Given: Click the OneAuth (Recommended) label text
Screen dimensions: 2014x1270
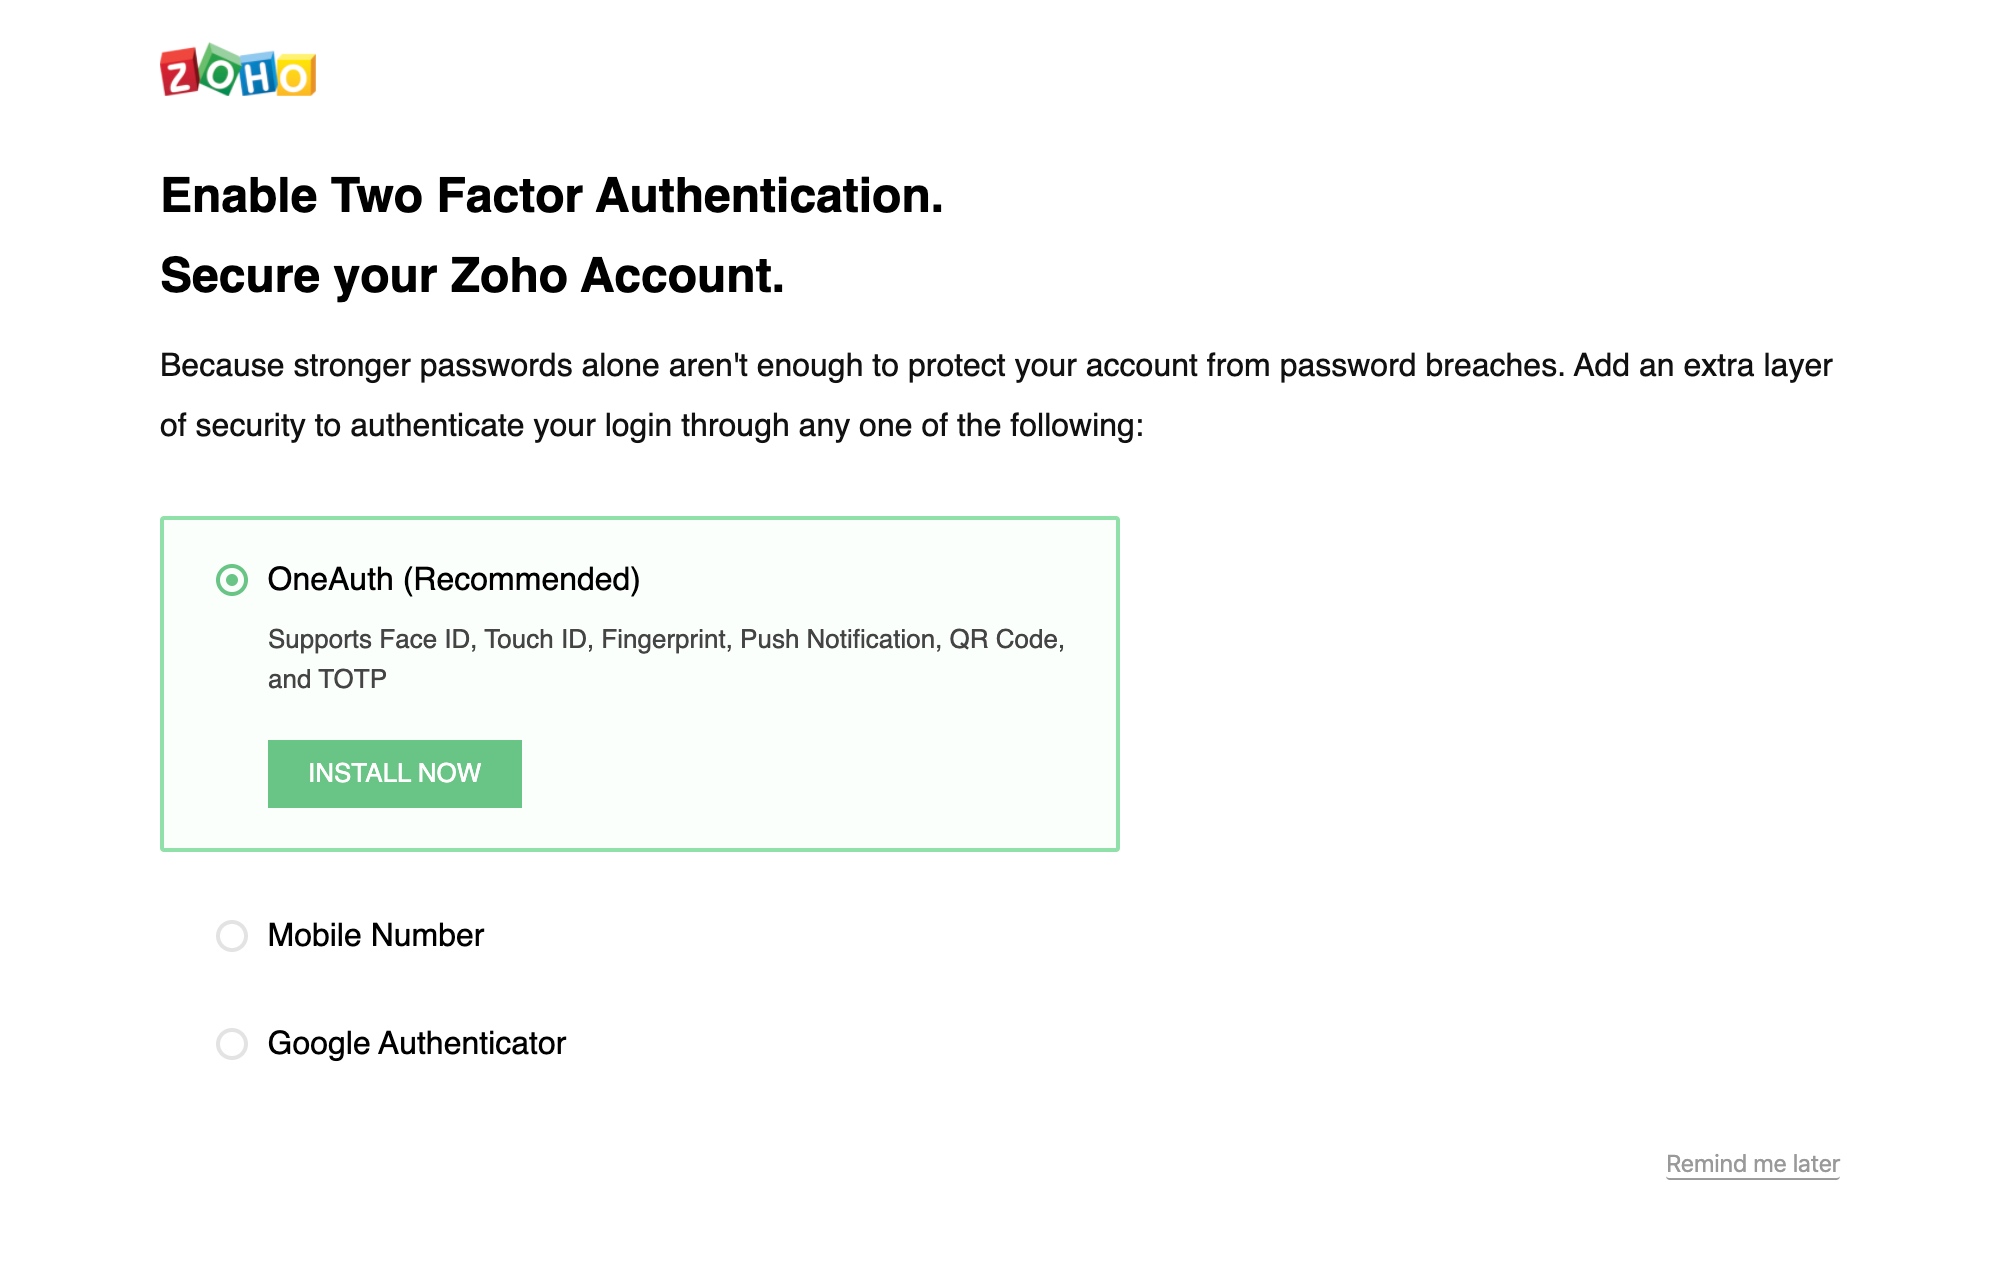Looking at the screenshot, I should 454,580.
